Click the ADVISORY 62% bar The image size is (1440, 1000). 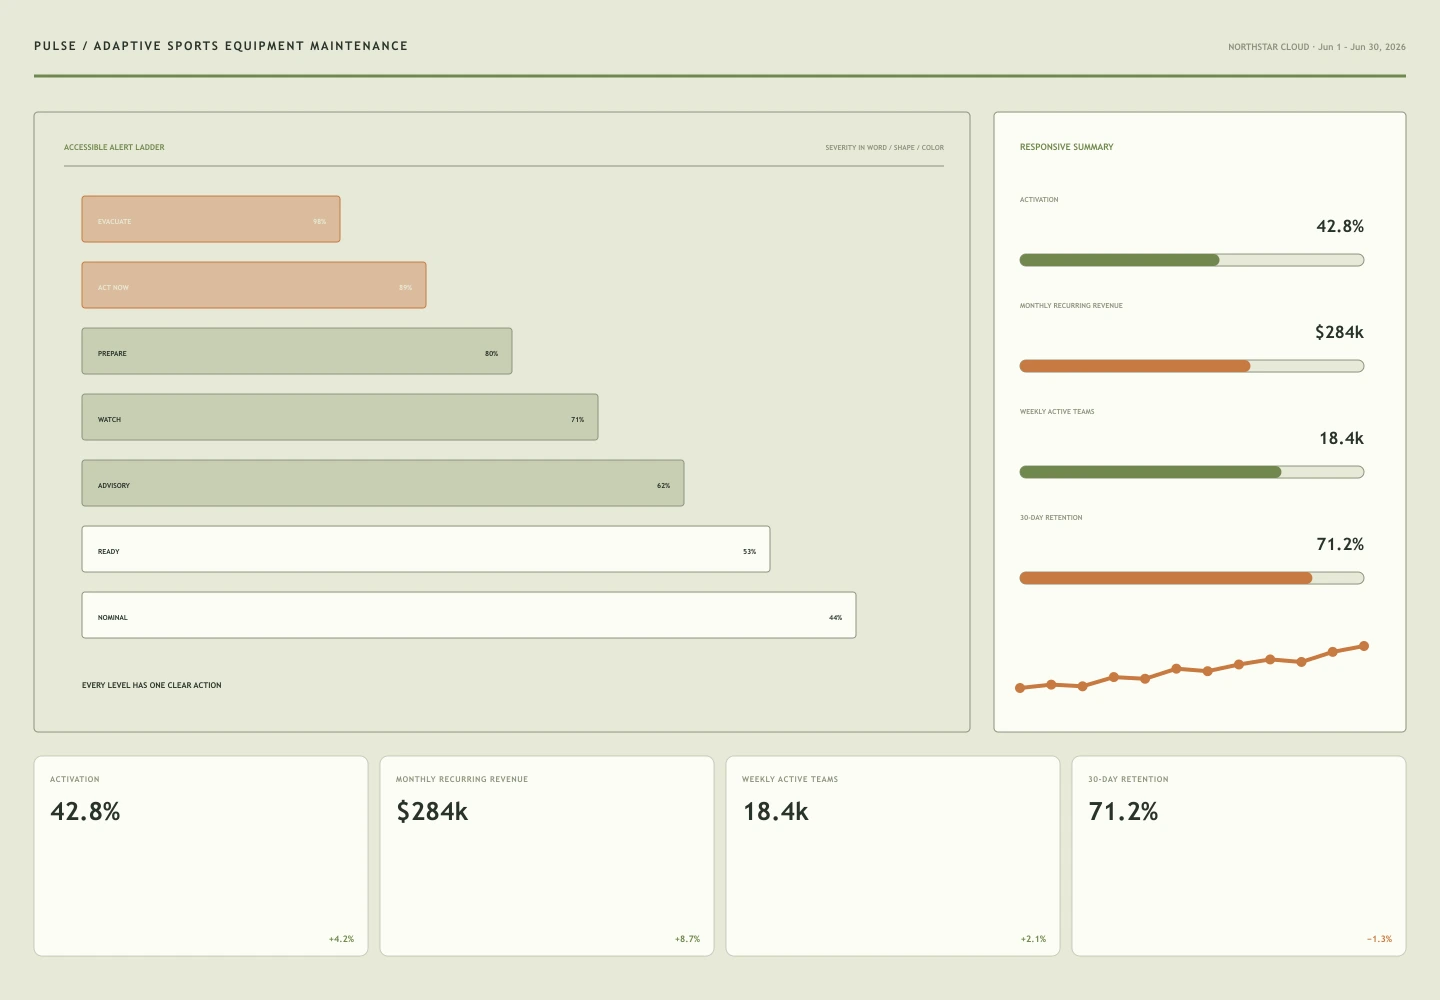click(x=383, y=483)
